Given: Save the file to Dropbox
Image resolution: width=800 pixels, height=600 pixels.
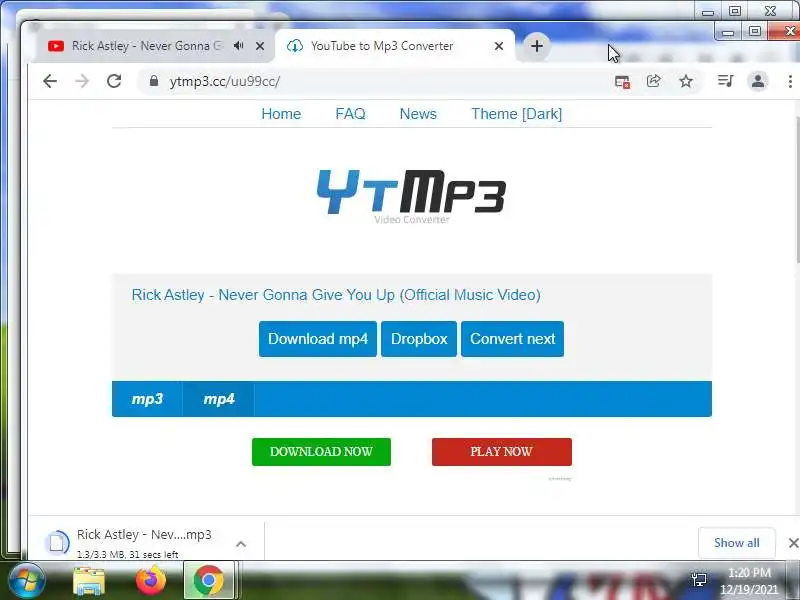Looking at the screenshot, I should point(419,339).
